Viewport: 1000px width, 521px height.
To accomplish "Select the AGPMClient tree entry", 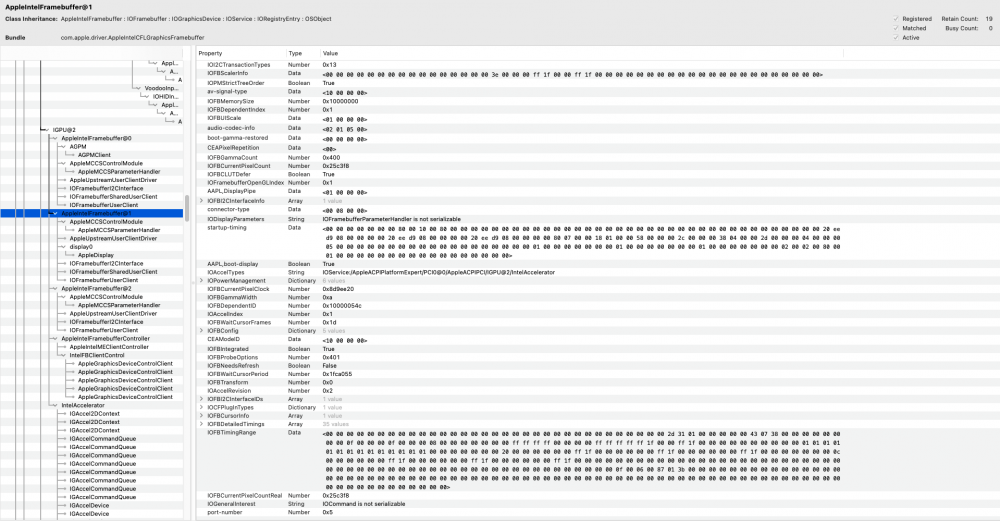I will tap(94, 155).
